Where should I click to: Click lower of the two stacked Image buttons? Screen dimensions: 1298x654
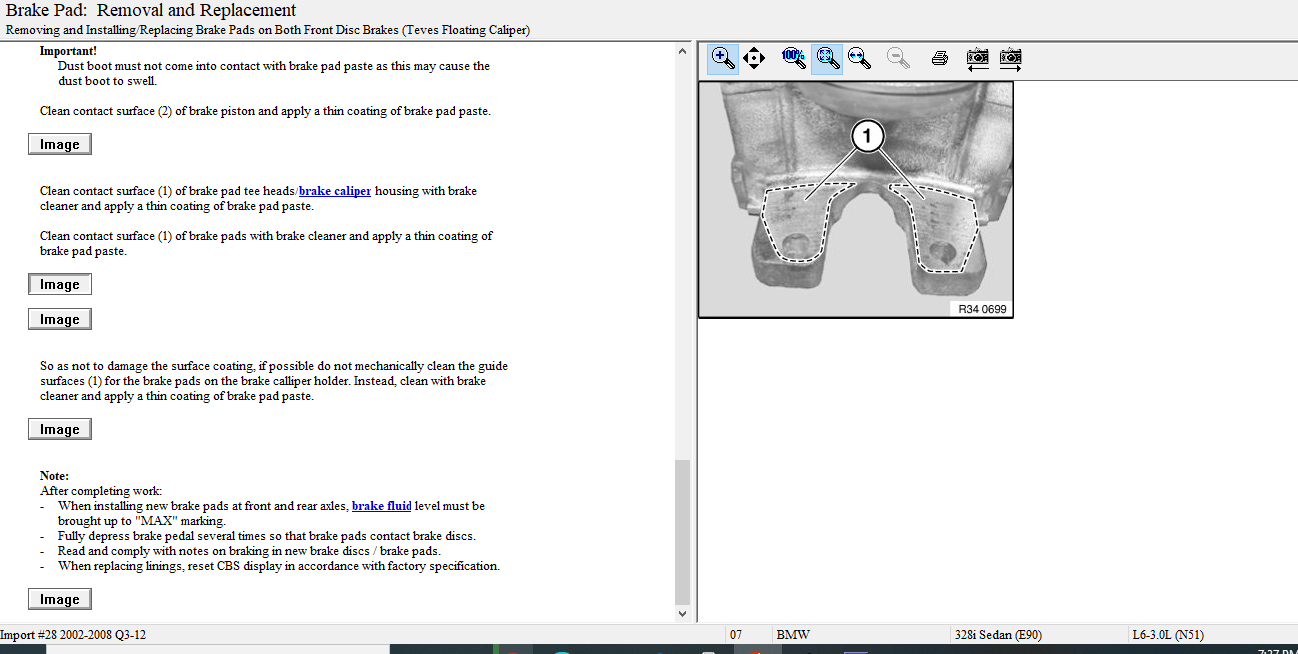[x=60, y=320]
